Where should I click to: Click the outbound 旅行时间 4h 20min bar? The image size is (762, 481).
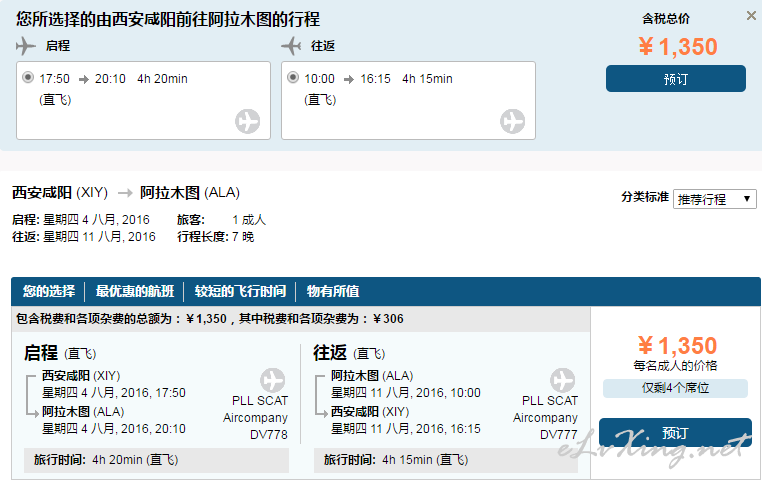pos(156,460)
